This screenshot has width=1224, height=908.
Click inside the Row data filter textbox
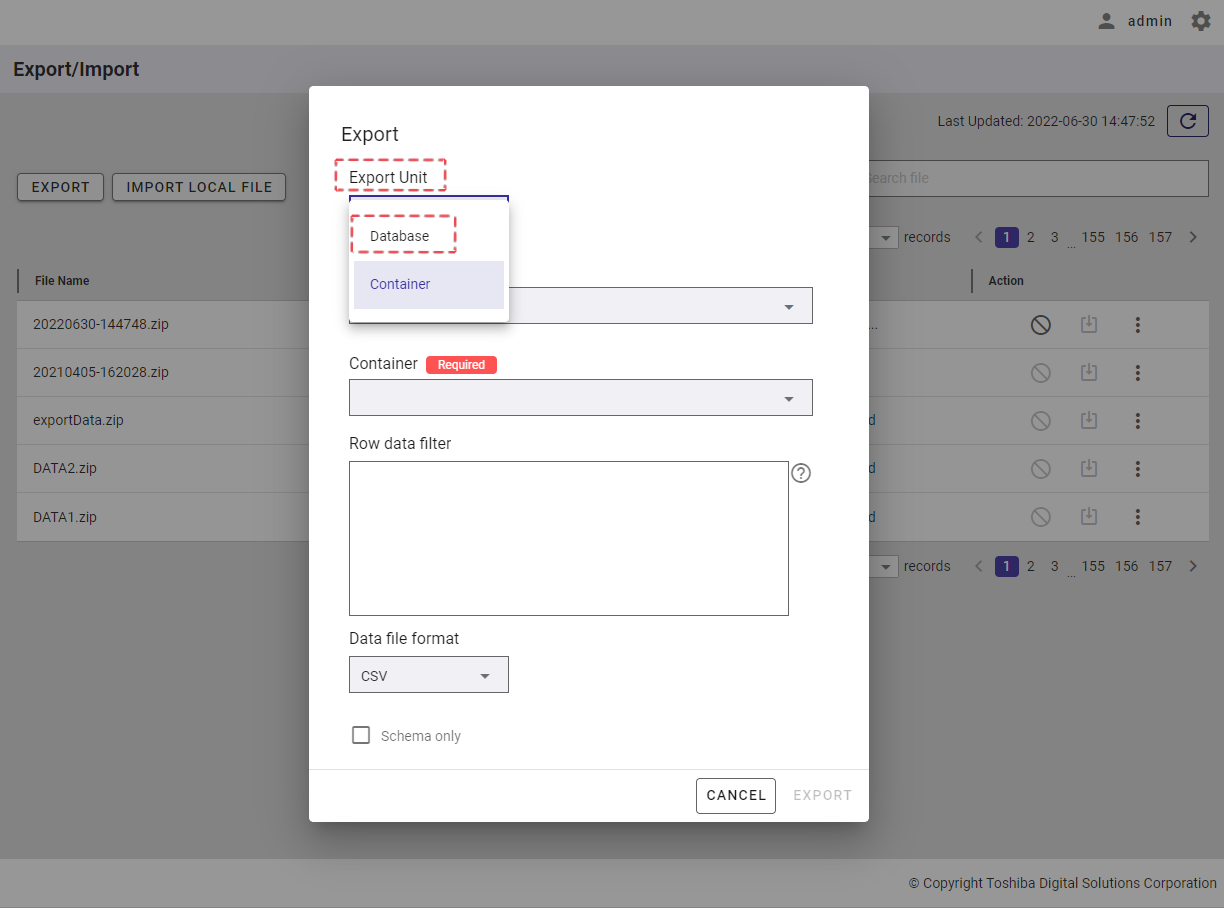click(568, 538)
